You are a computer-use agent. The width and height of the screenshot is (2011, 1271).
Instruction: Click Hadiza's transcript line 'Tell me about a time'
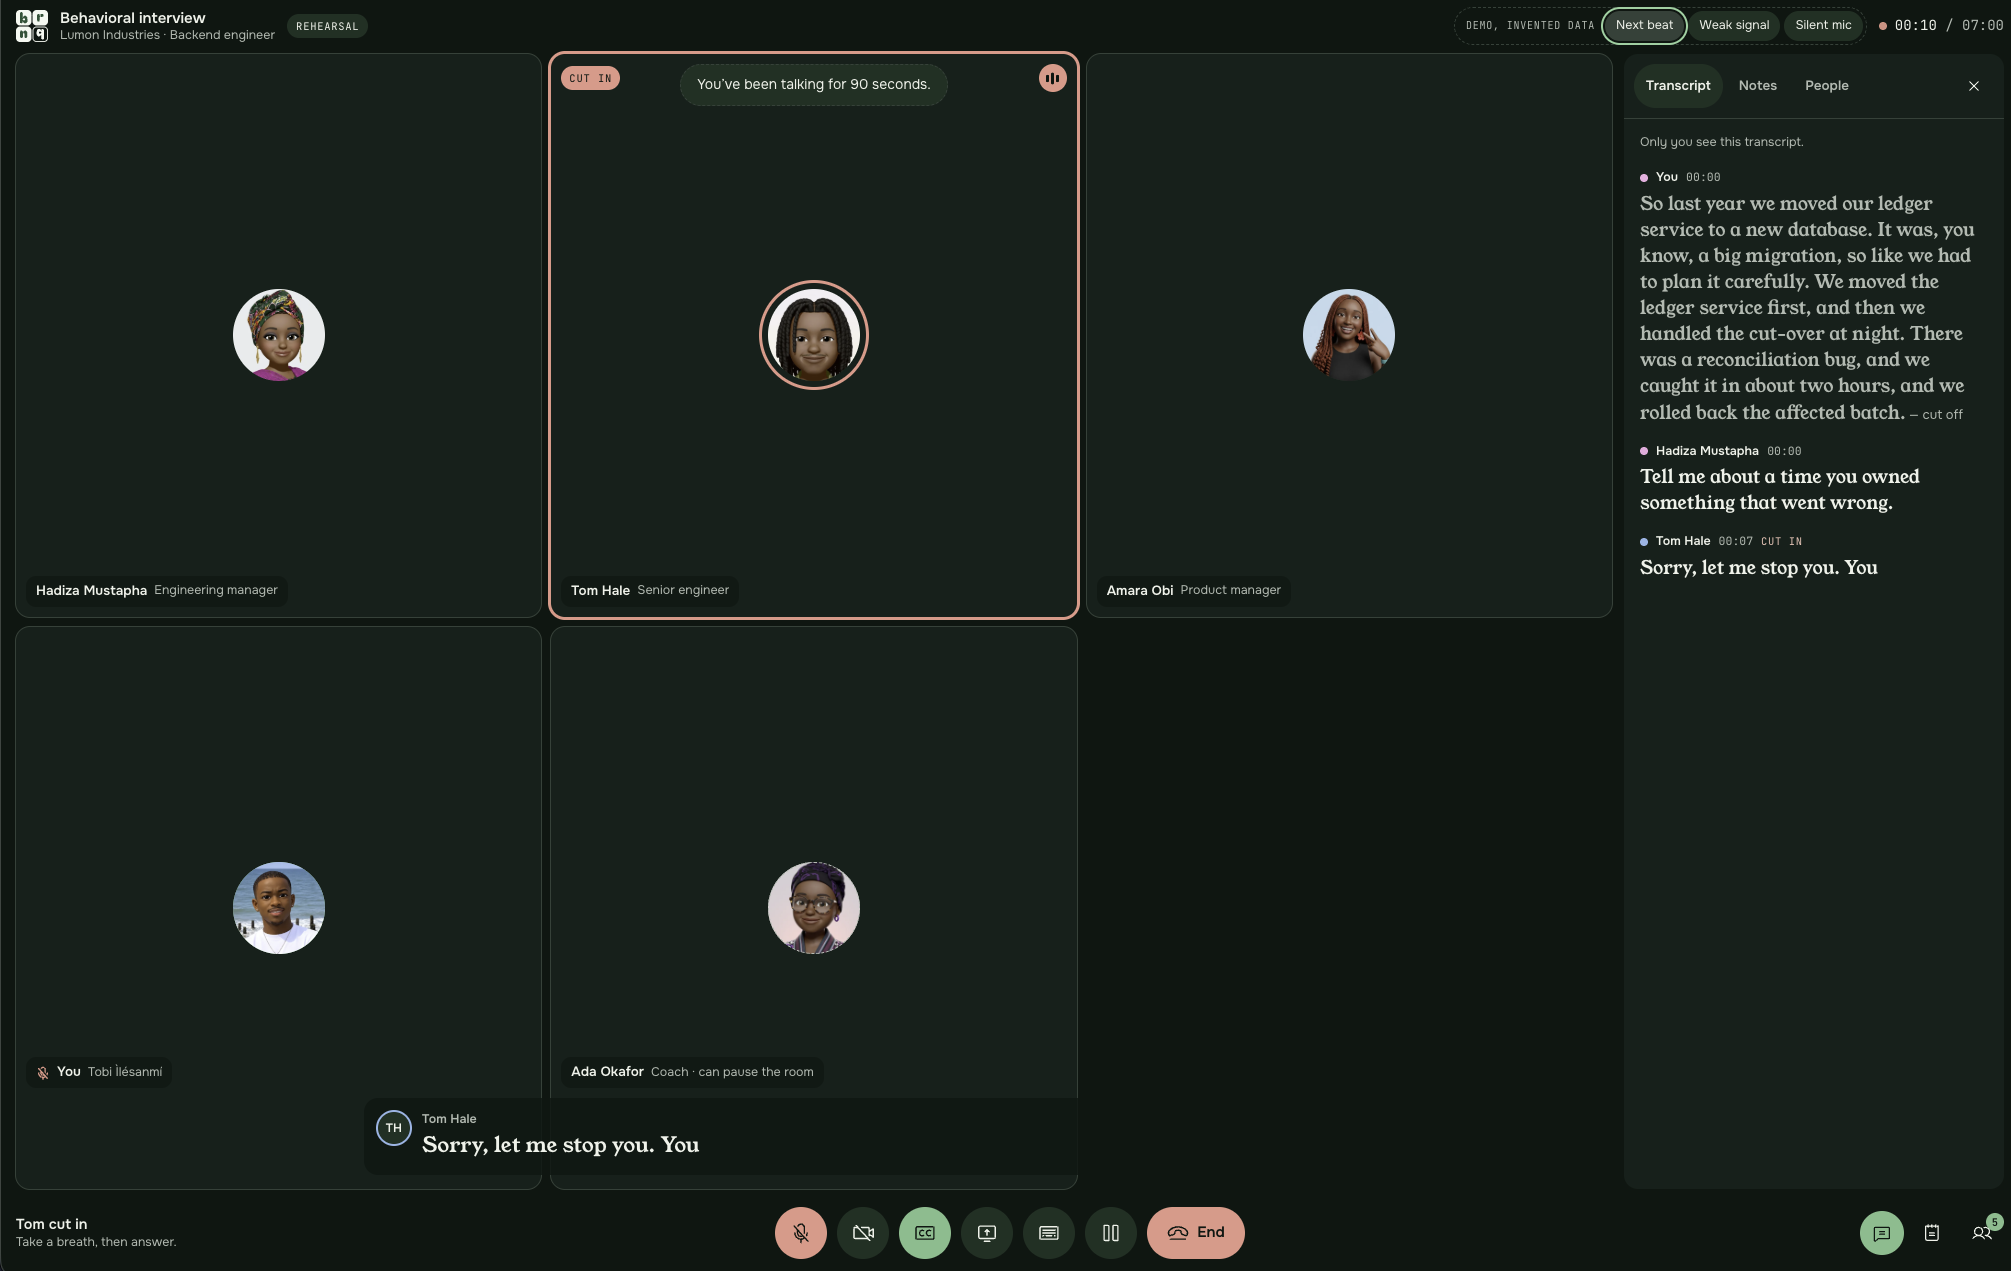click(x=1779, y=489)
